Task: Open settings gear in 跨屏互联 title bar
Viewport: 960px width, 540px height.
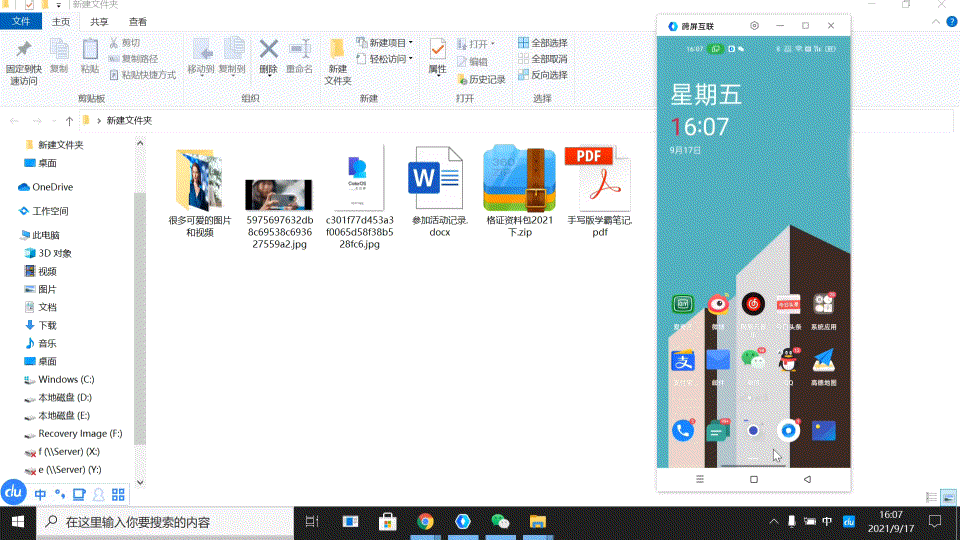Action: (754, 26)
